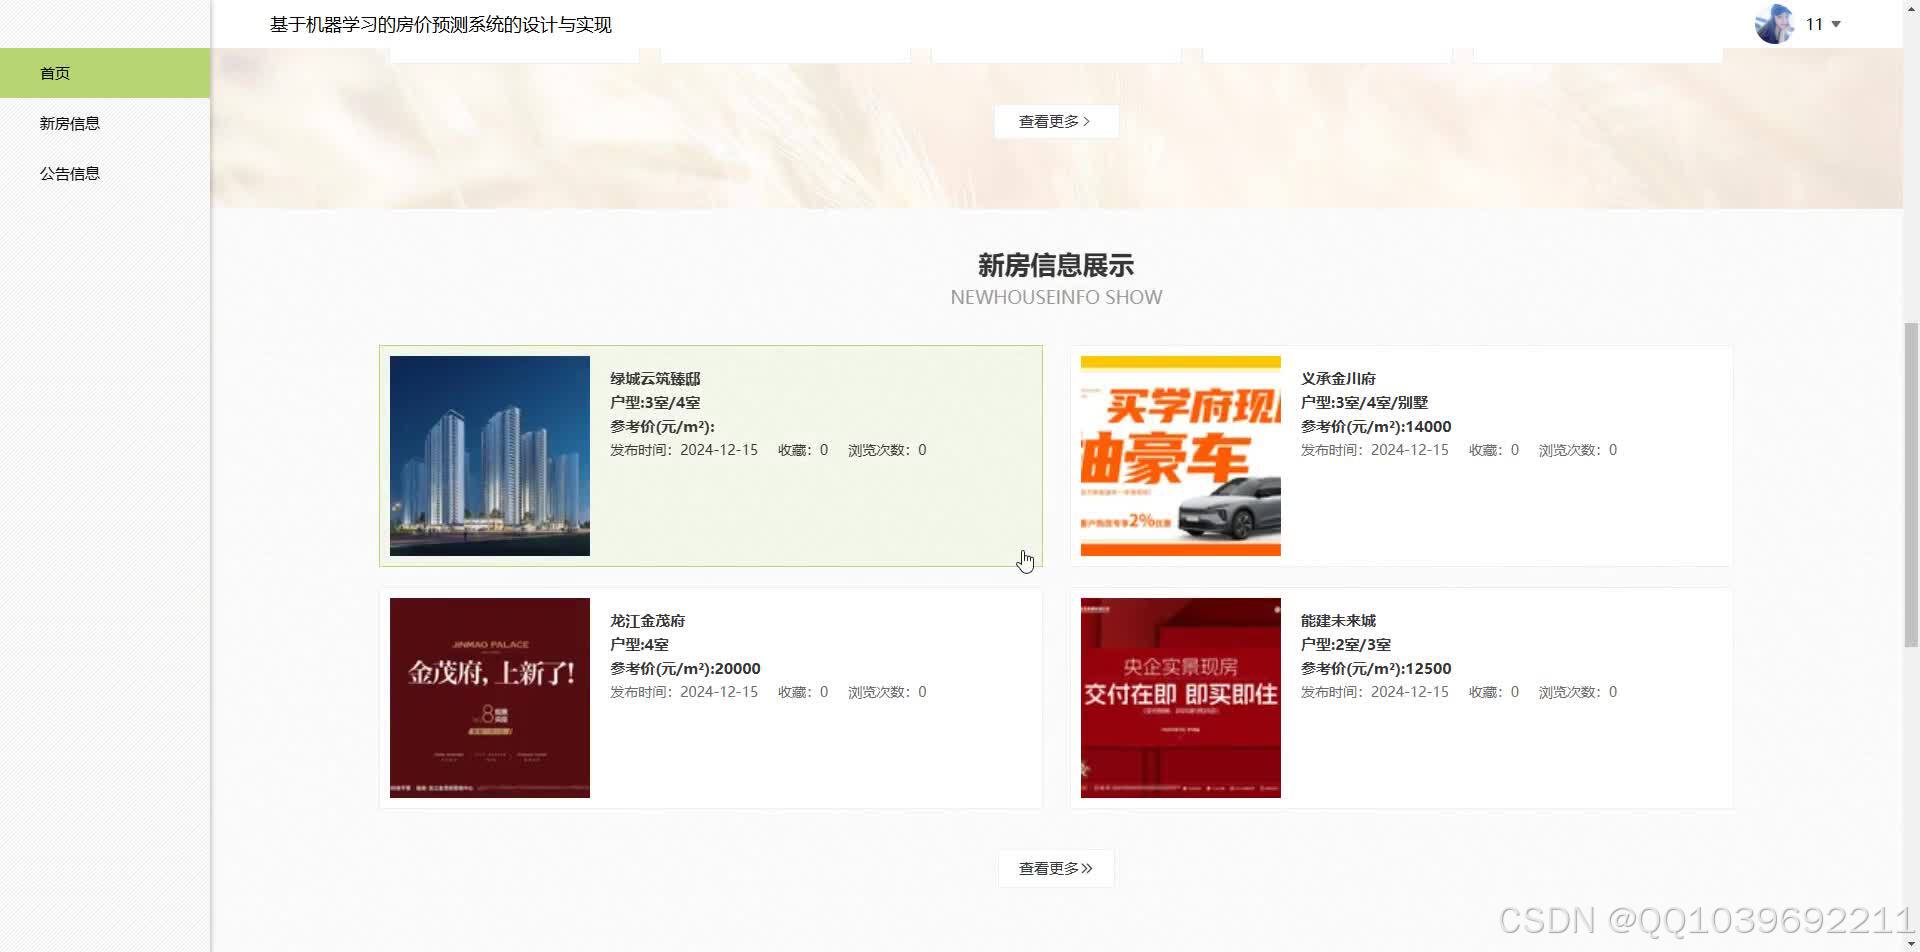Open the user avatar picture
Image resolution: width=1920 pixels, height=952 pixels.
(1775, 24)
